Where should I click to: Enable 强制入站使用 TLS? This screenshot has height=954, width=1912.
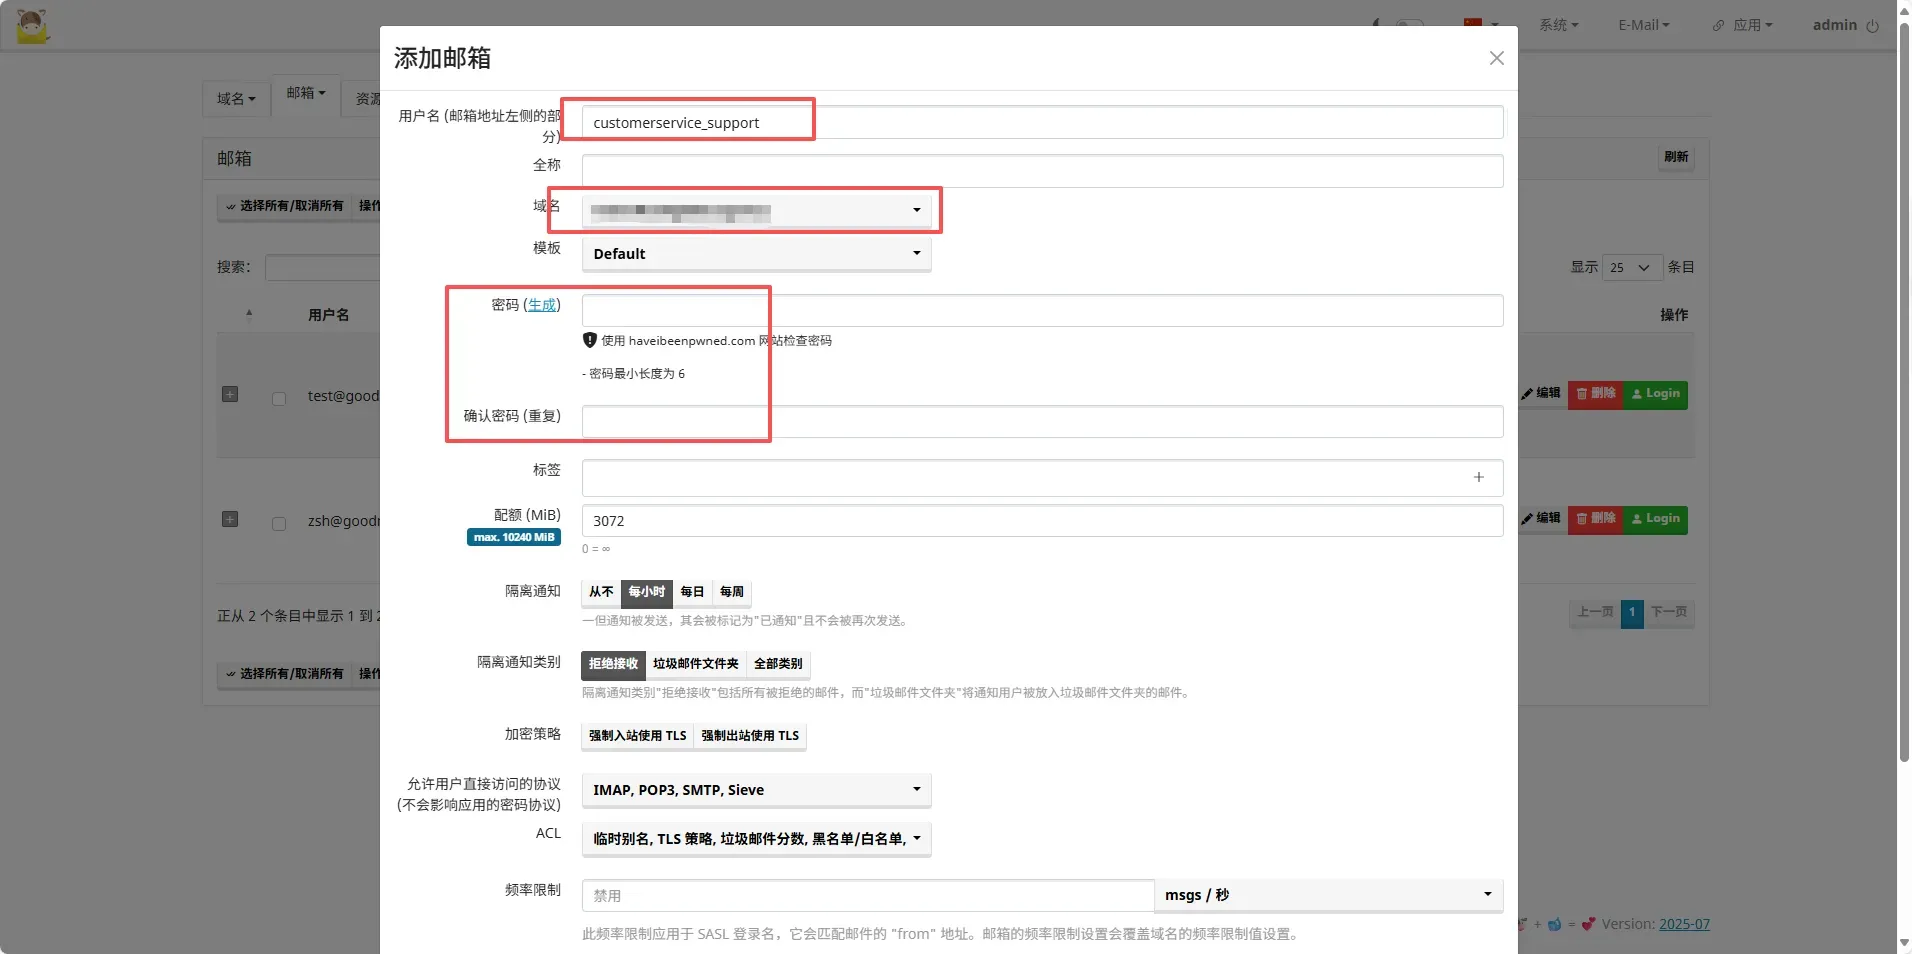coord(637,736)
